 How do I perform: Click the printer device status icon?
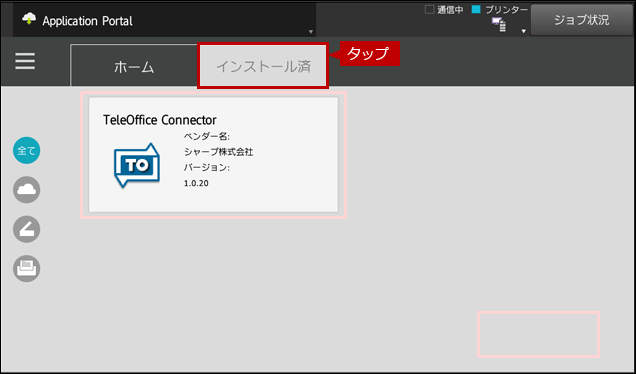click(499, 25)
